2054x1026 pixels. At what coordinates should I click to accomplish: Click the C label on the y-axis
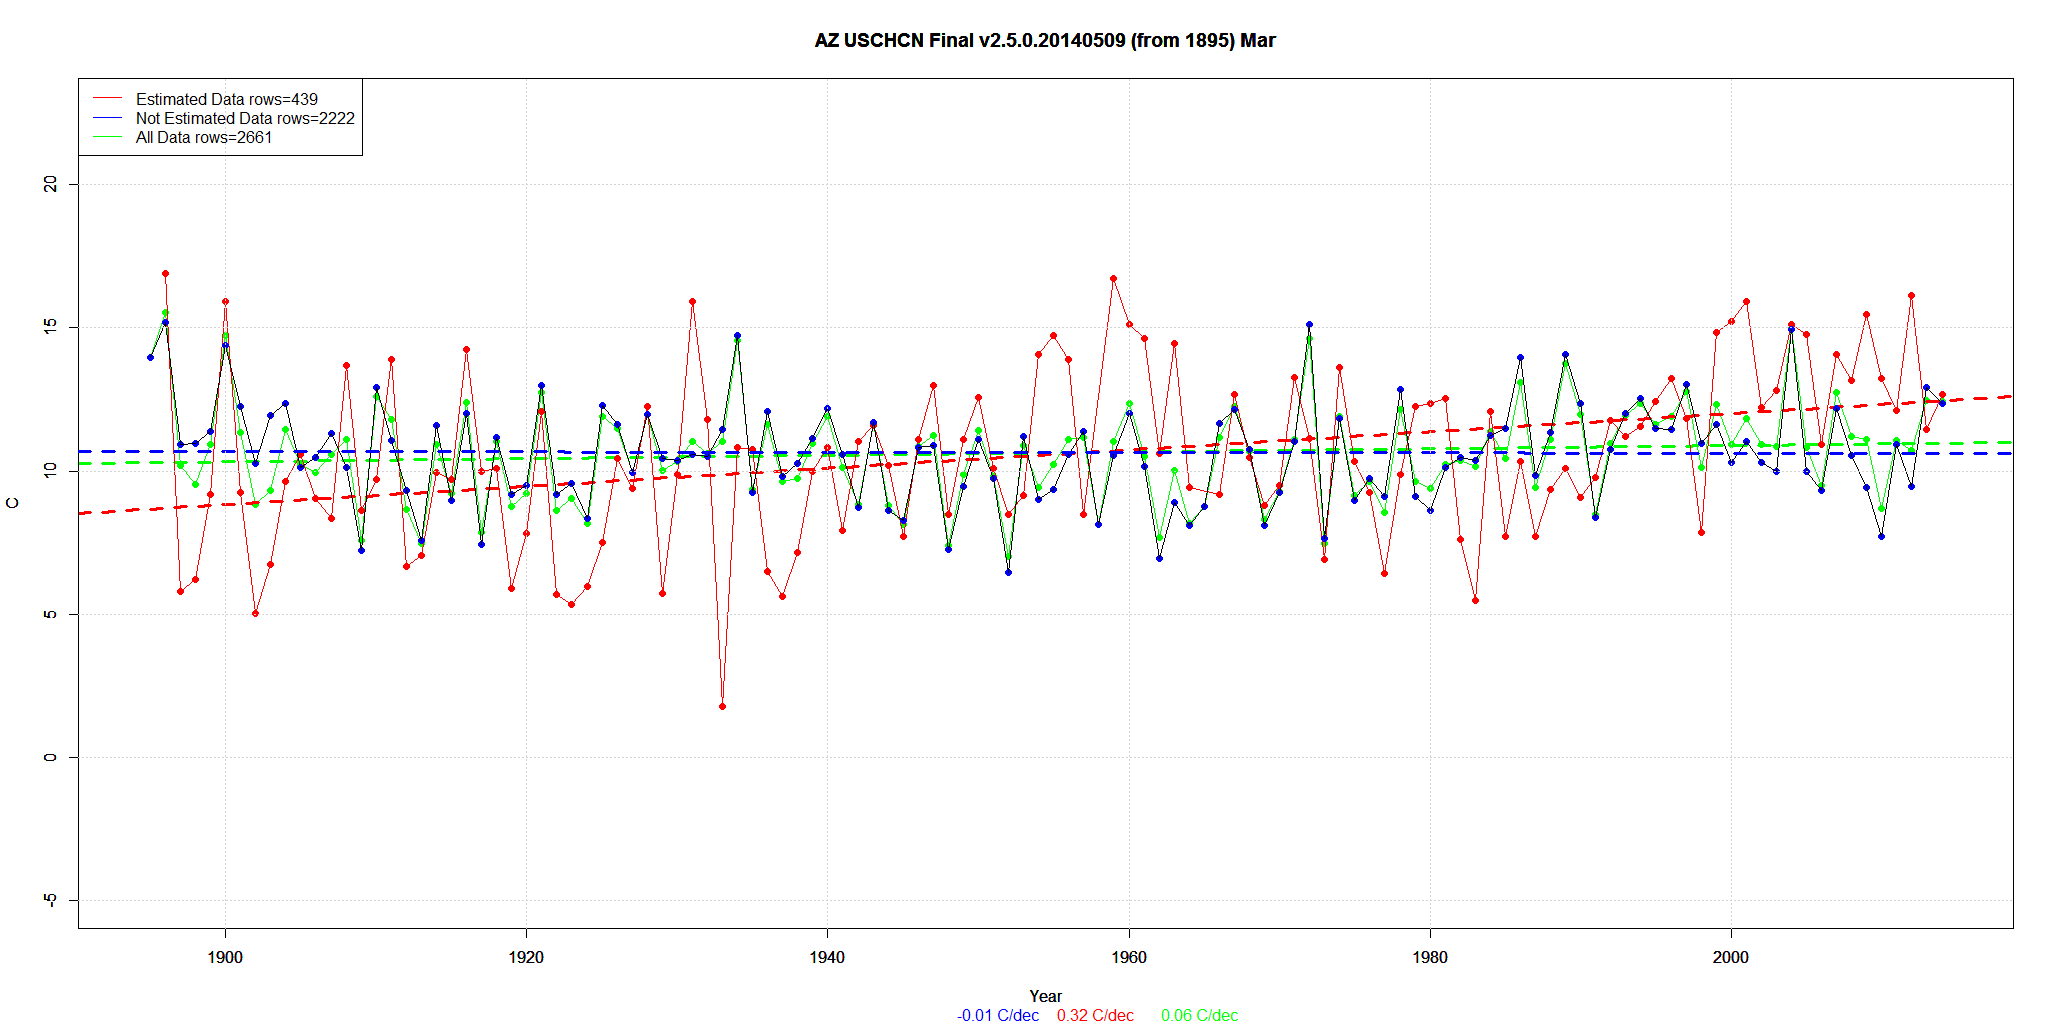(13, 503)
